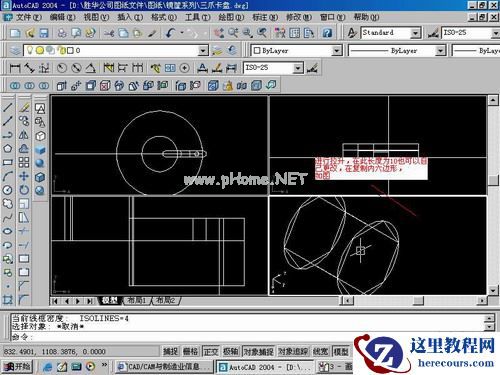500x375 pixels.
Task: Switch to the 布局1 layout tab
Action: 137,301
